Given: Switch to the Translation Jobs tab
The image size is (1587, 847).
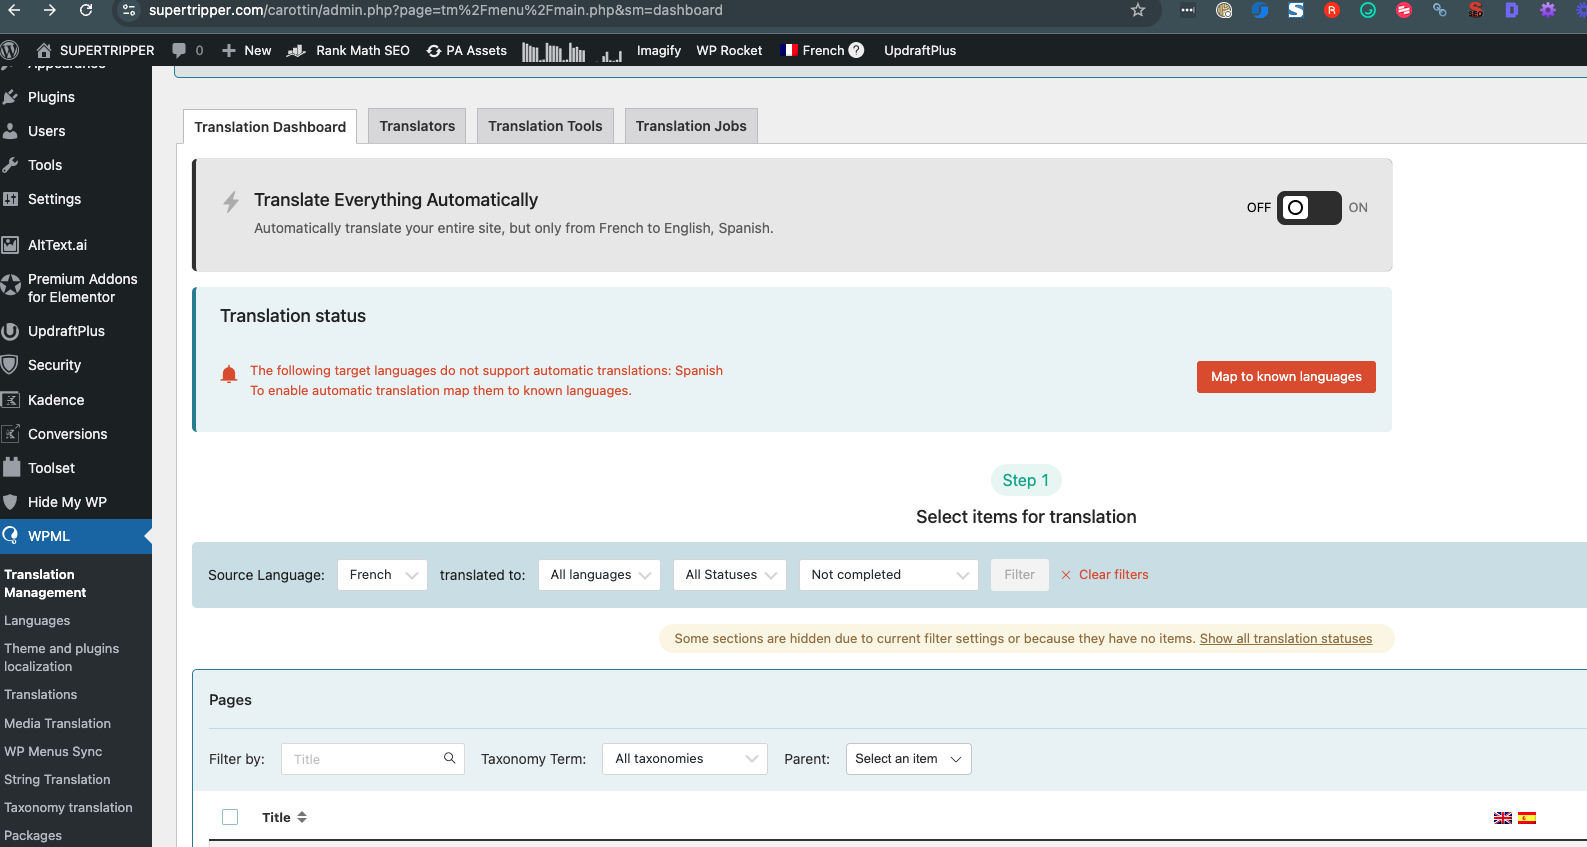Looking at the screenshot, I should click(691, 126).
